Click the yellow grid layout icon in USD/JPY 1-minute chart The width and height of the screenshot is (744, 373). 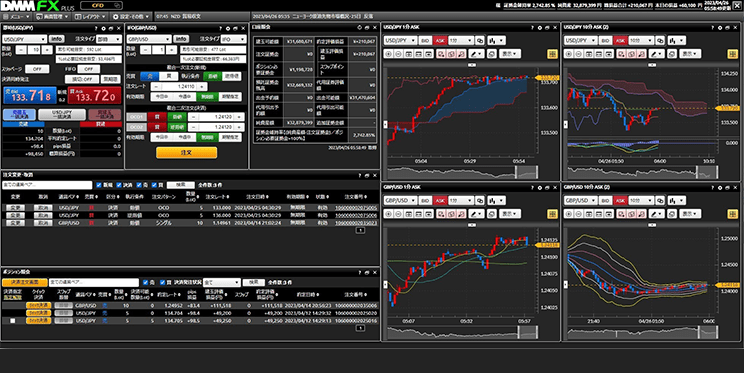(x=552, y=54)
